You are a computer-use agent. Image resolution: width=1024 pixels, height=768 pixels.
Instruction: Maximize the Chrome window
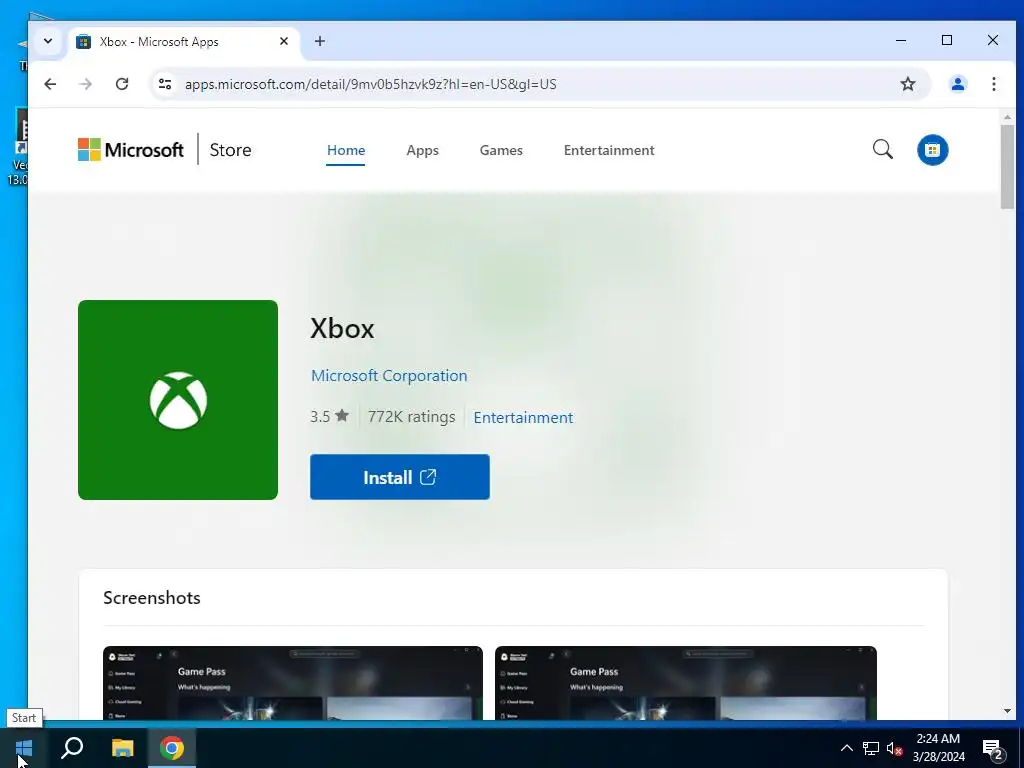[947, 40]
